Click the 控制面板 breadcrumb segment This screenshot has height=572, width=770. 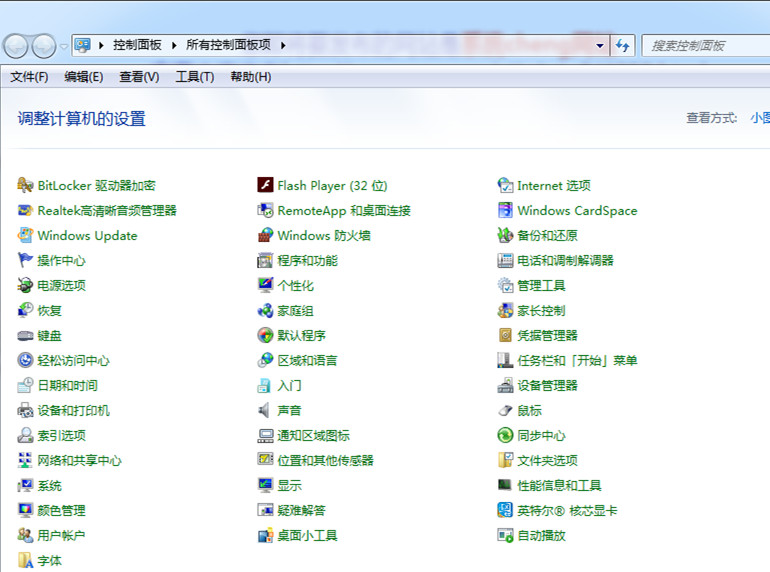138,45
